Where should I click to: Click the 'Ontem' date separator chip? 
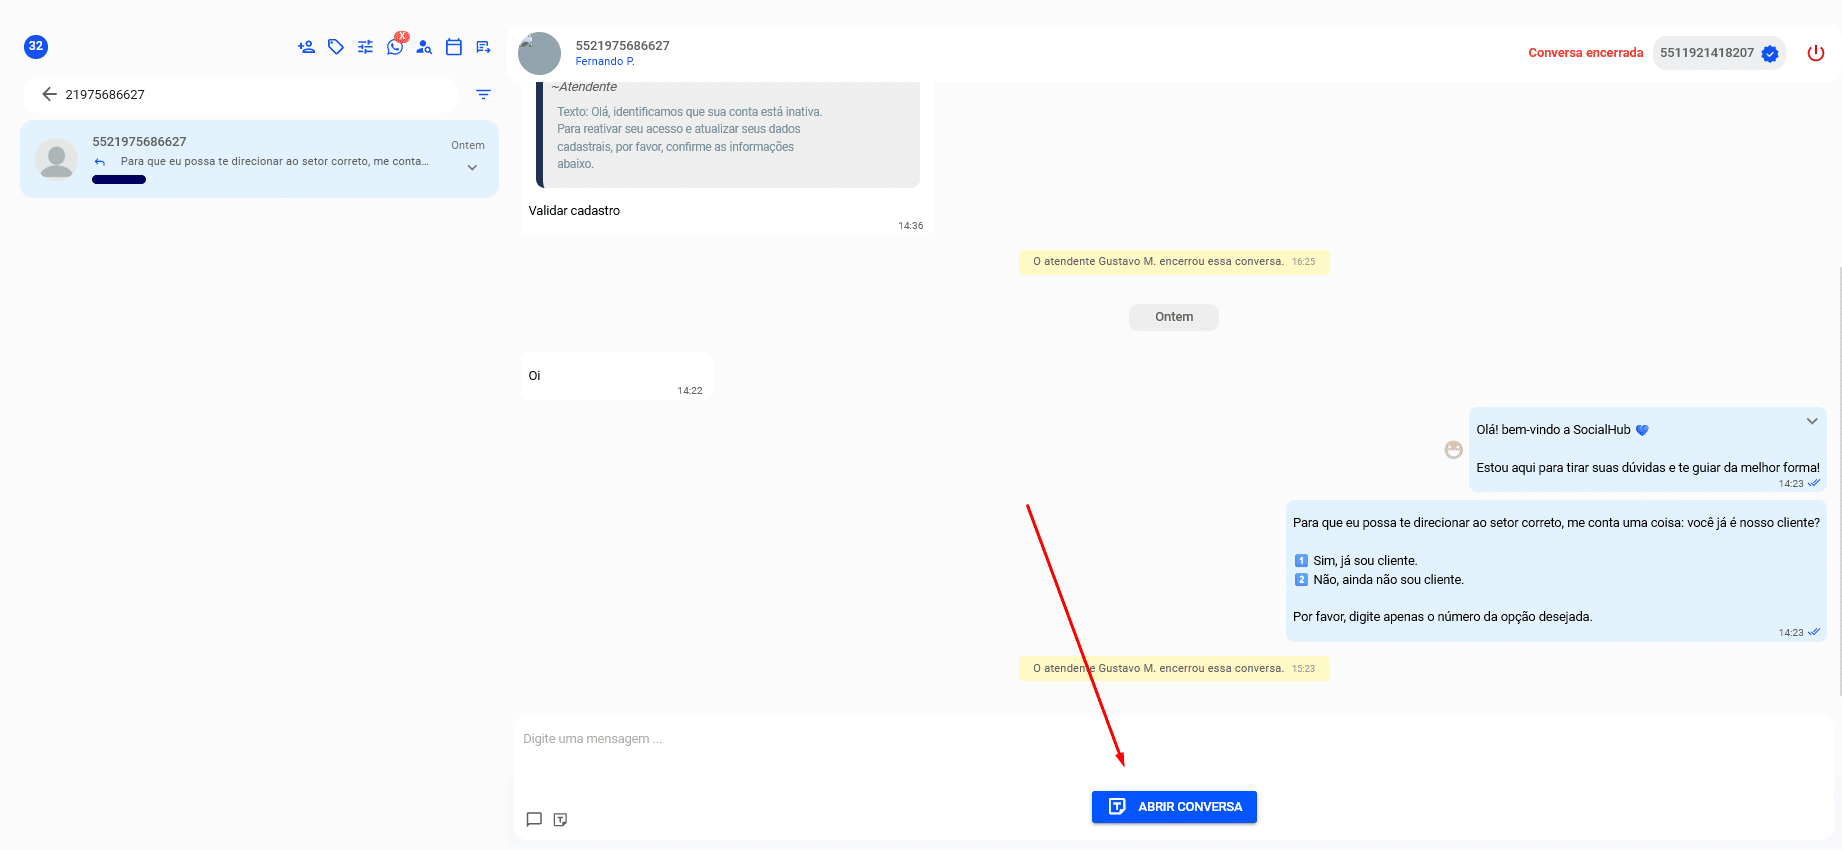point(1174,317)
